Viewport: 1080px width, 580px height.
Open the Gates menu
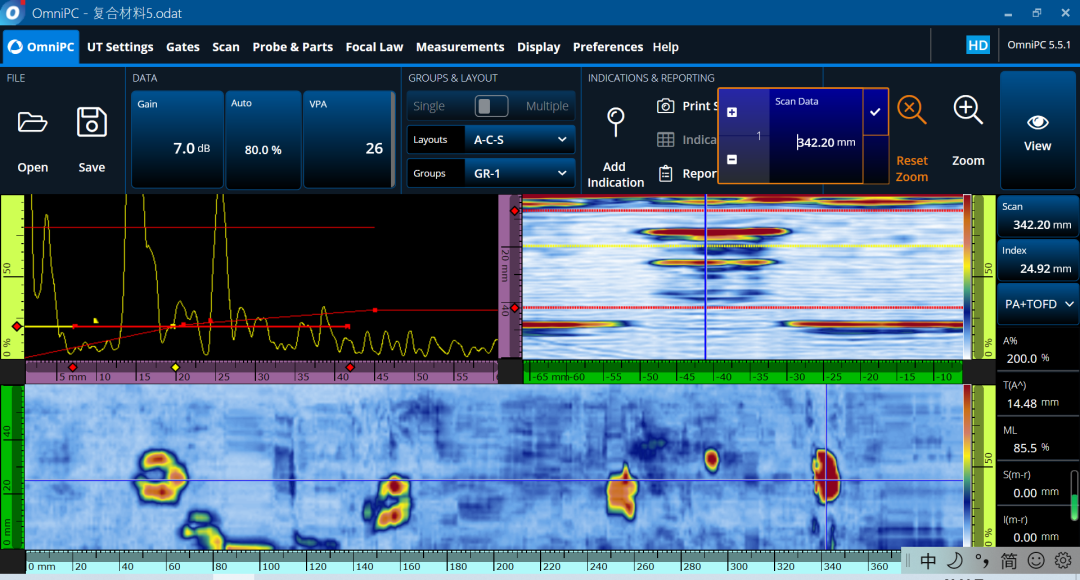click(183, 47)
